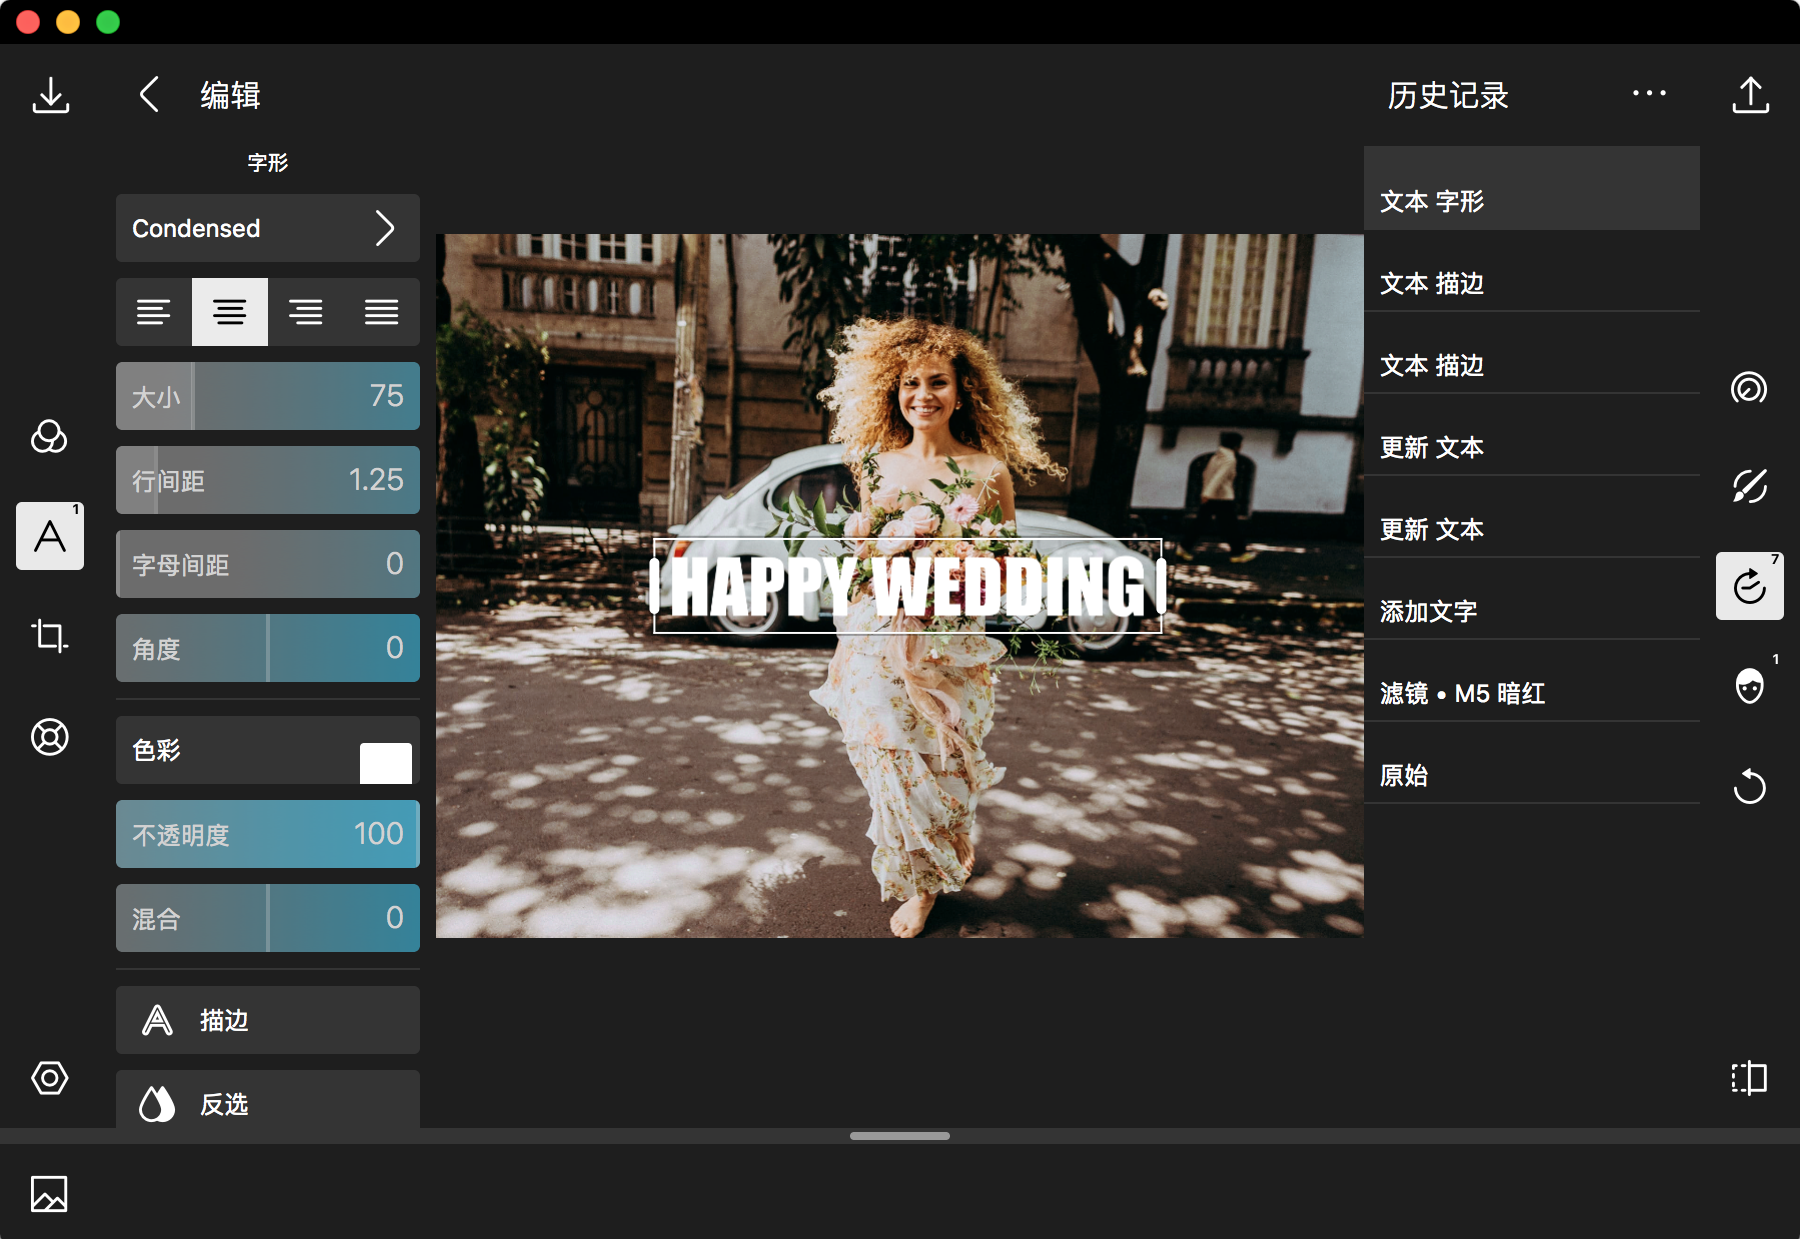Open the white 色彩 color swatch
The height and width of the screenshot is (1239, 1800).
coord(386,763)
